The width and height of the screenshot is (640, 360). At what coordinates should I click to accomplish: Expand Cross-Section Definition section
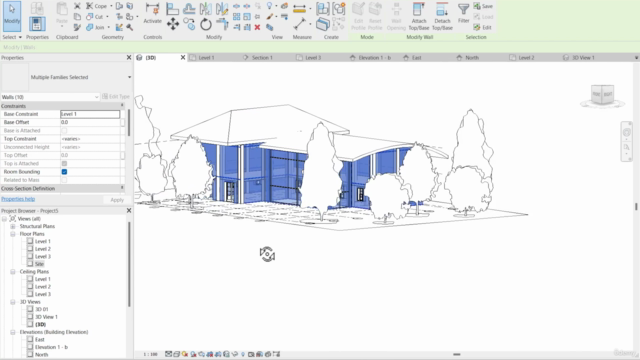pyautogui.click(x=122, y=188)
